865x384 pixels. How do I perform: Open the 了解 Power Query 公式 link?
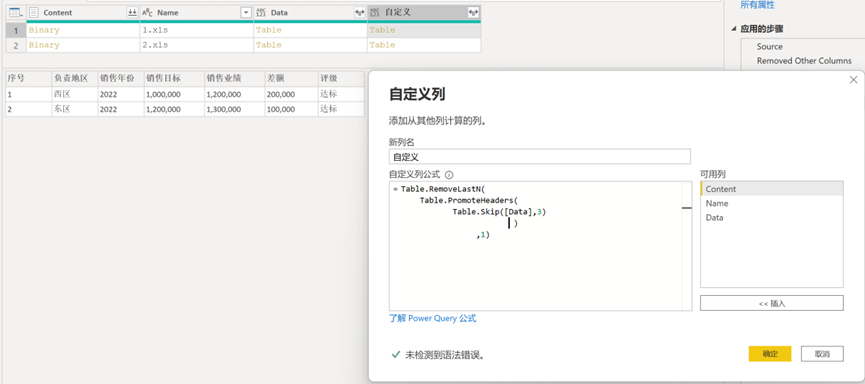[432, 318]
